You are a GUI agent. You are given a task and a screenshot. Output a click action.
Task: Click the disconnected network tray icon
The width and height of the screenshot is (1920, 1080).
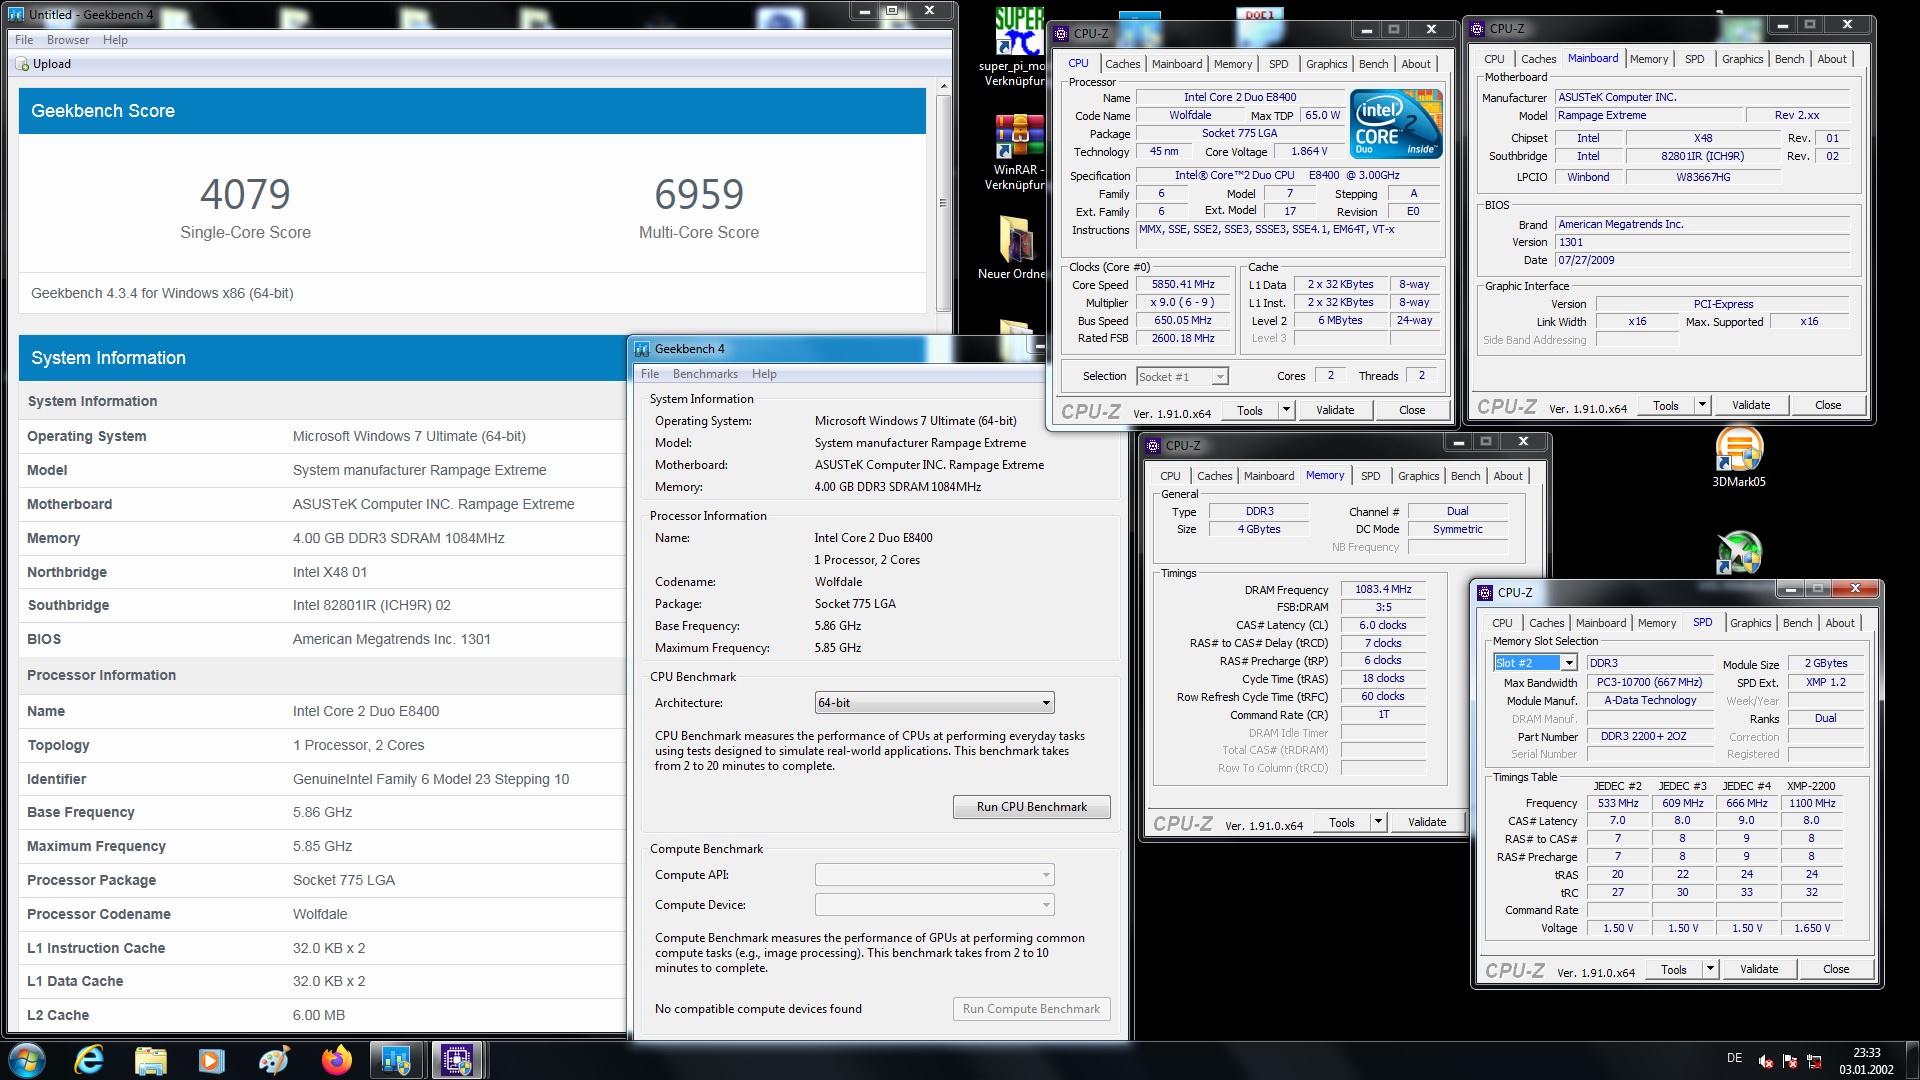pos(1814,1061)
